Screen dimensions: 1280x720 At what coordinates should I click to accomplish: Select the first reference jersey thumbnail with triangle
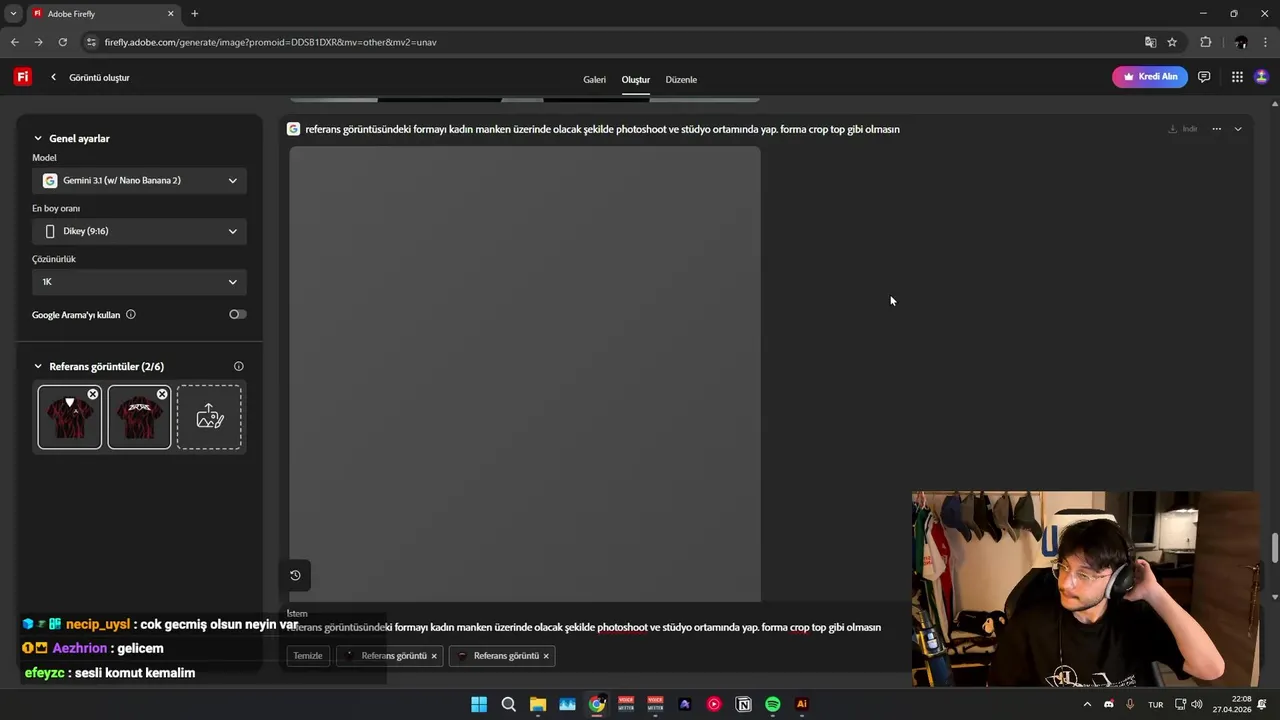69,417
